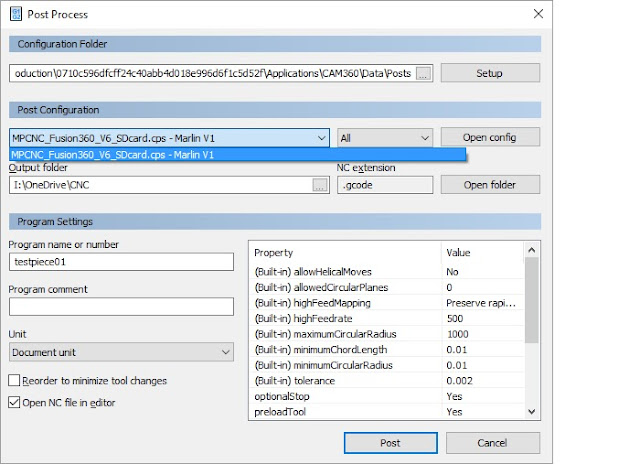Click the Cancel button
Screen dimensions: 640x464
493,443
